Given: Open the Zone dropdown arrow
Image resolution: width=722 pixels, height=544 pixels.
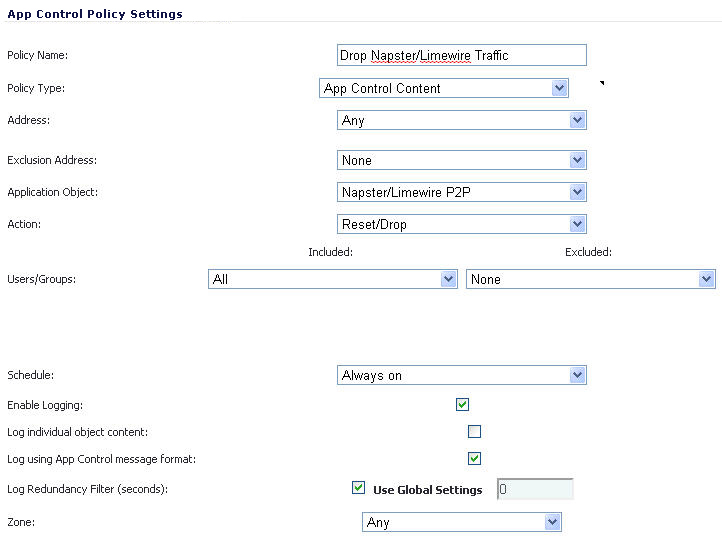Looking at the screenshot, I should [552, 522].
